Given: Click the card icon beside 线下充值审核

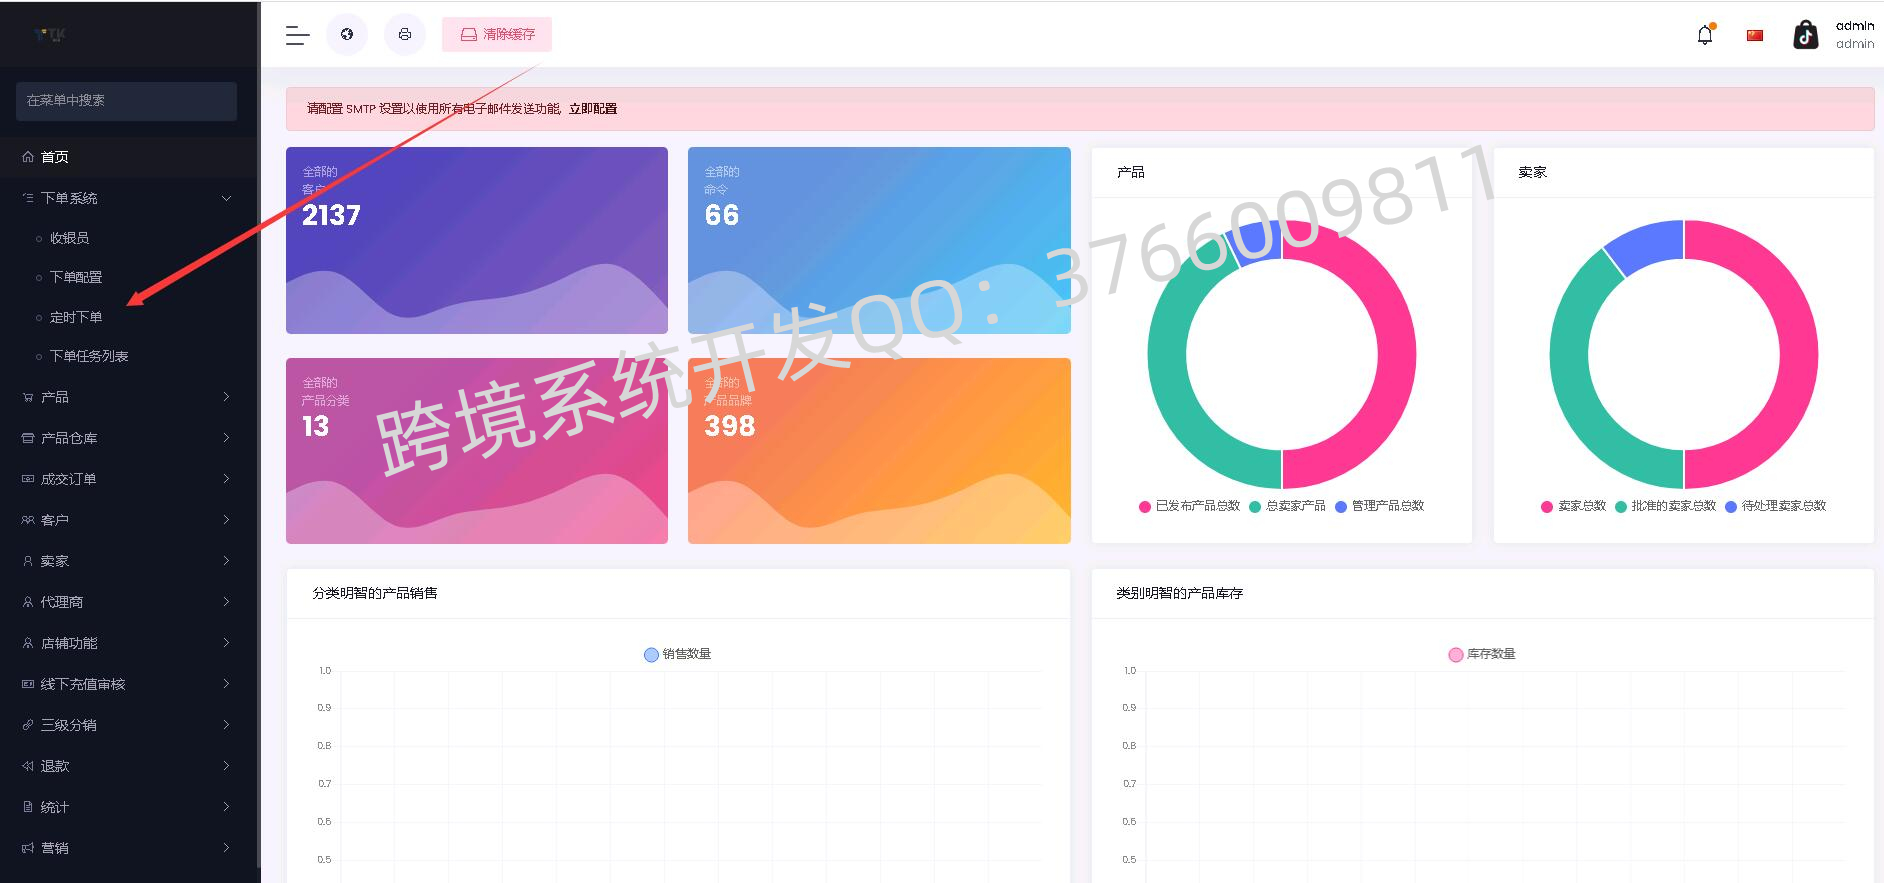Looking at the screenshot, I should pos(28,684).
